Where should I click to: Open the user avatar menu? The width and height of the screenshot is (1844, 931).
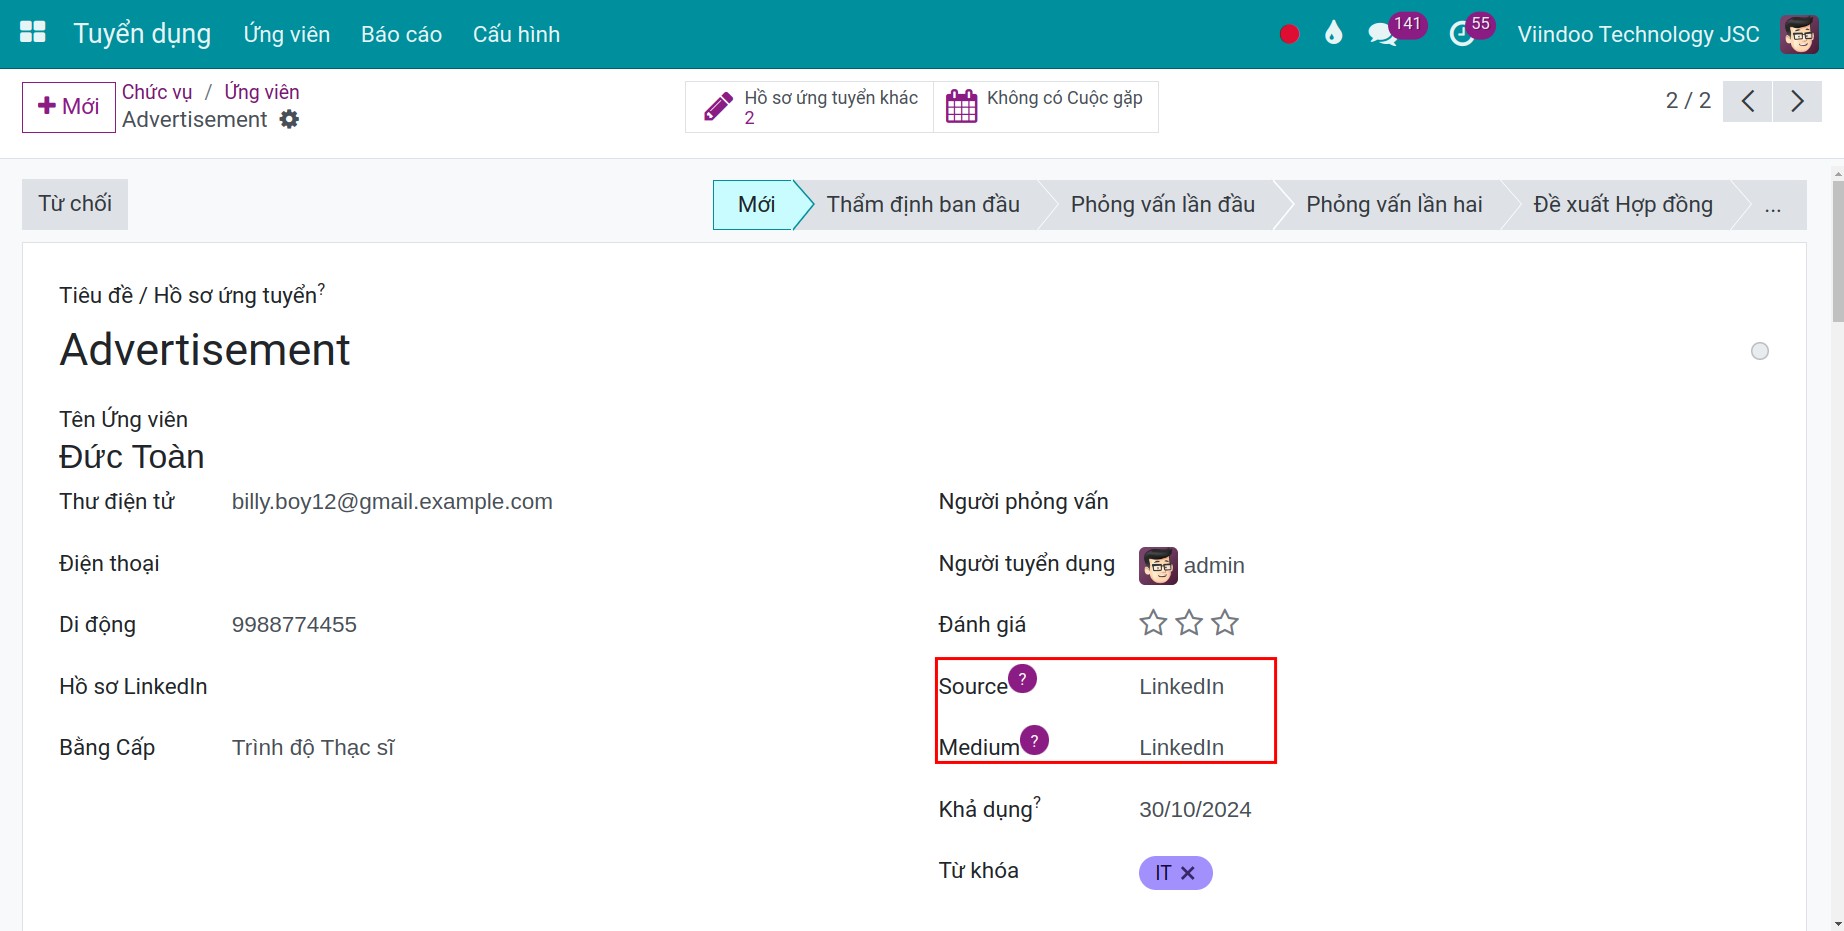1799,34
